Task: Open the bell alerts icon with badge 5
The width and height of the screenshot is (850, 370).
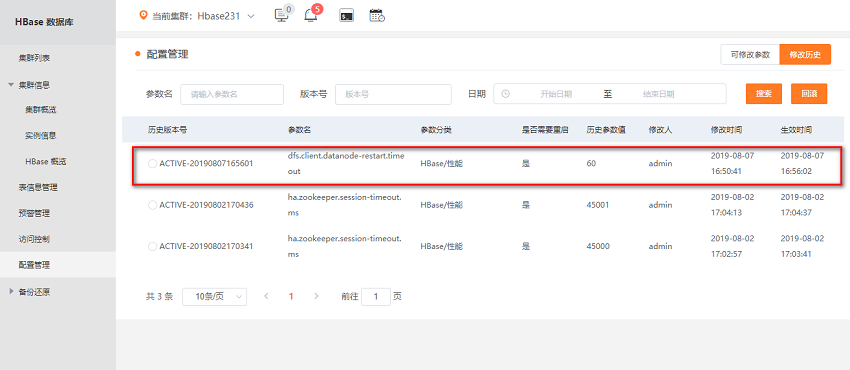Action: [311, 15]
